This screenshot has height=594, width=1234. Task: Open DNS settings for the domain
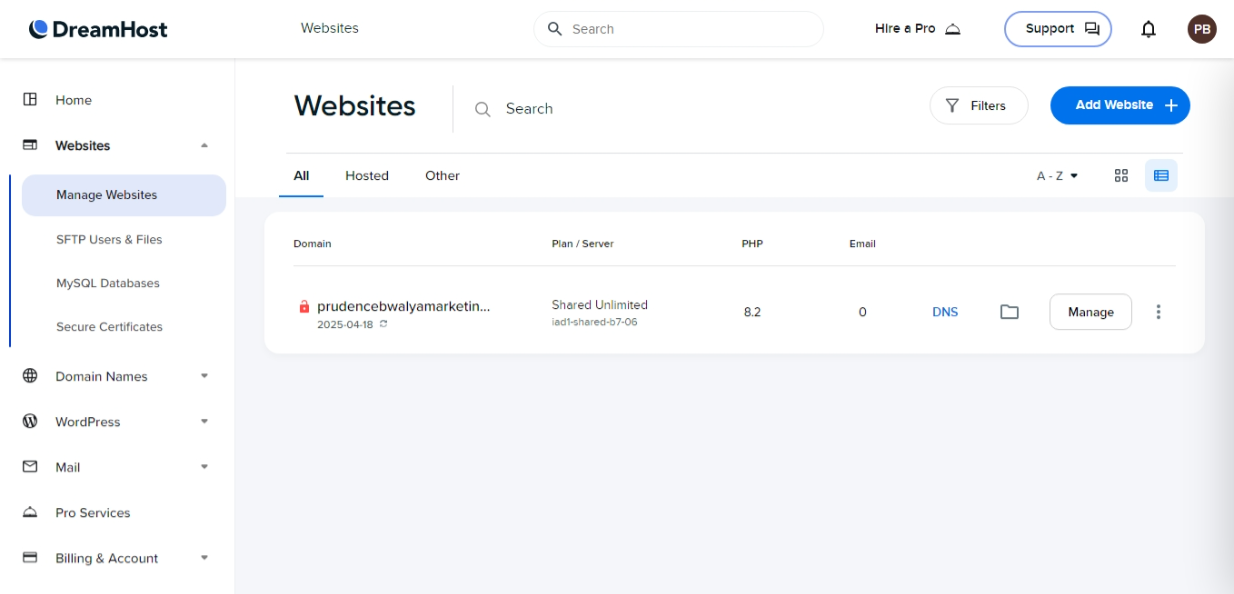944,311
